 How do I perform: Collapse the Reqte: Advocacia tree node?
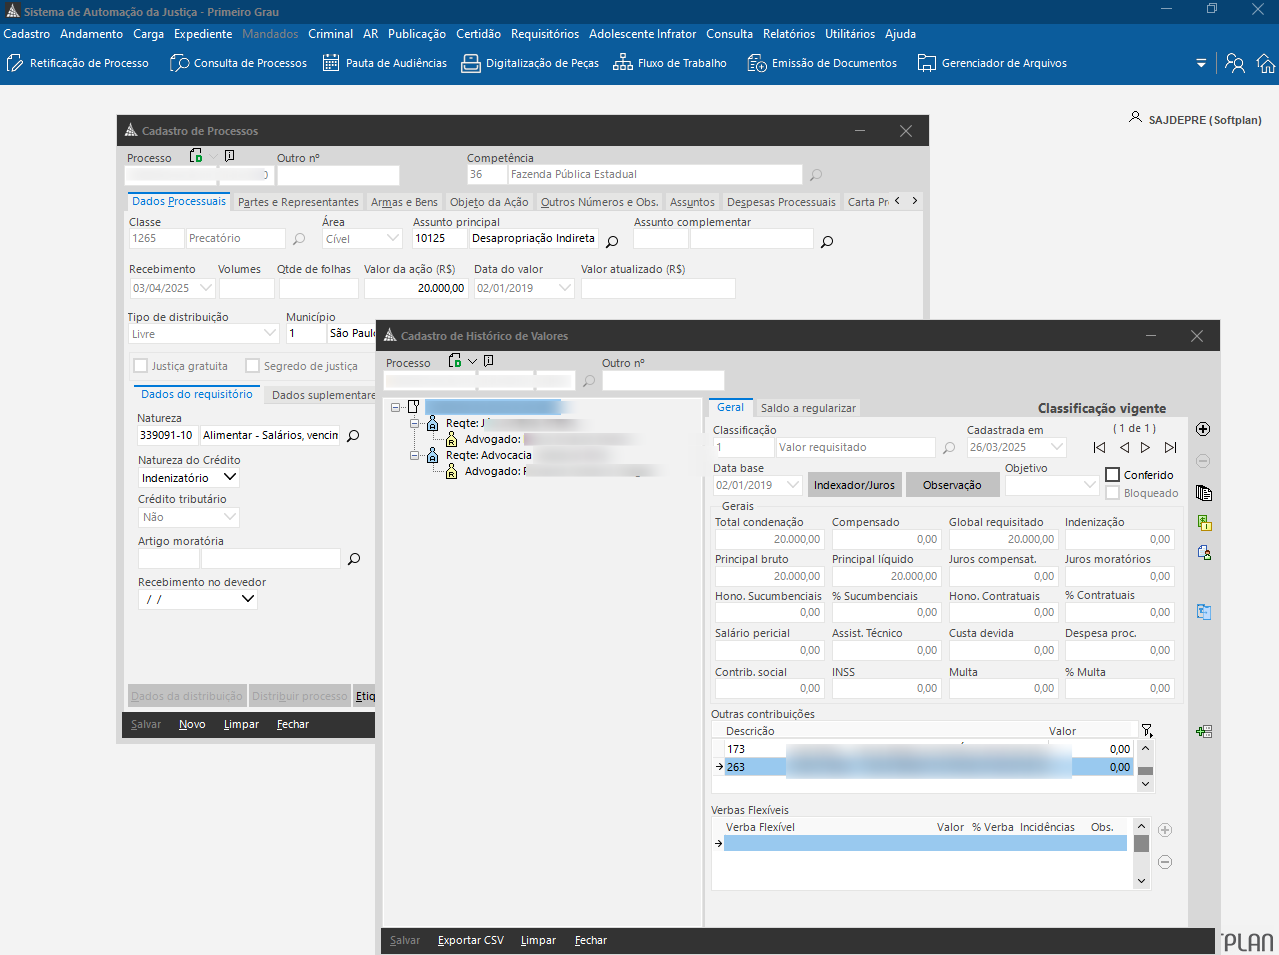[415, 455]
